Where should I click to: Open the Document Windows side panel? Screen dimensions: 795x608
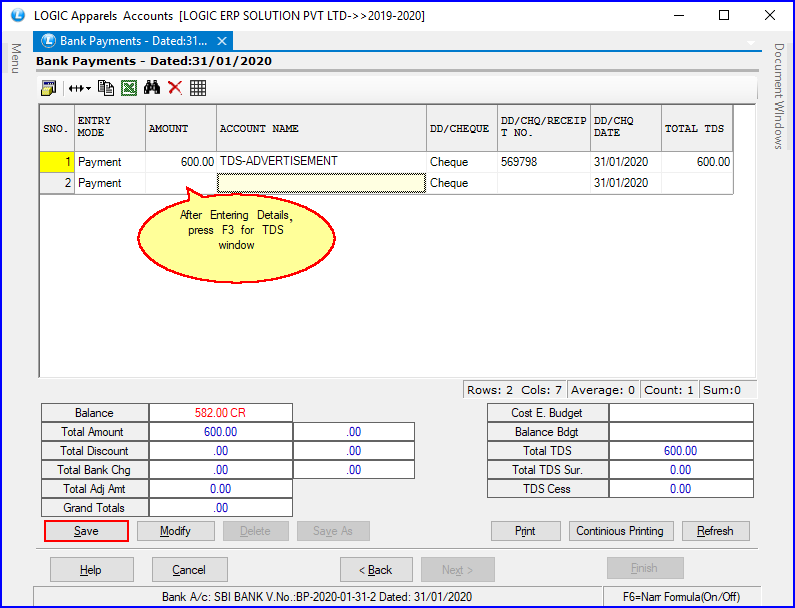point(779,96)
